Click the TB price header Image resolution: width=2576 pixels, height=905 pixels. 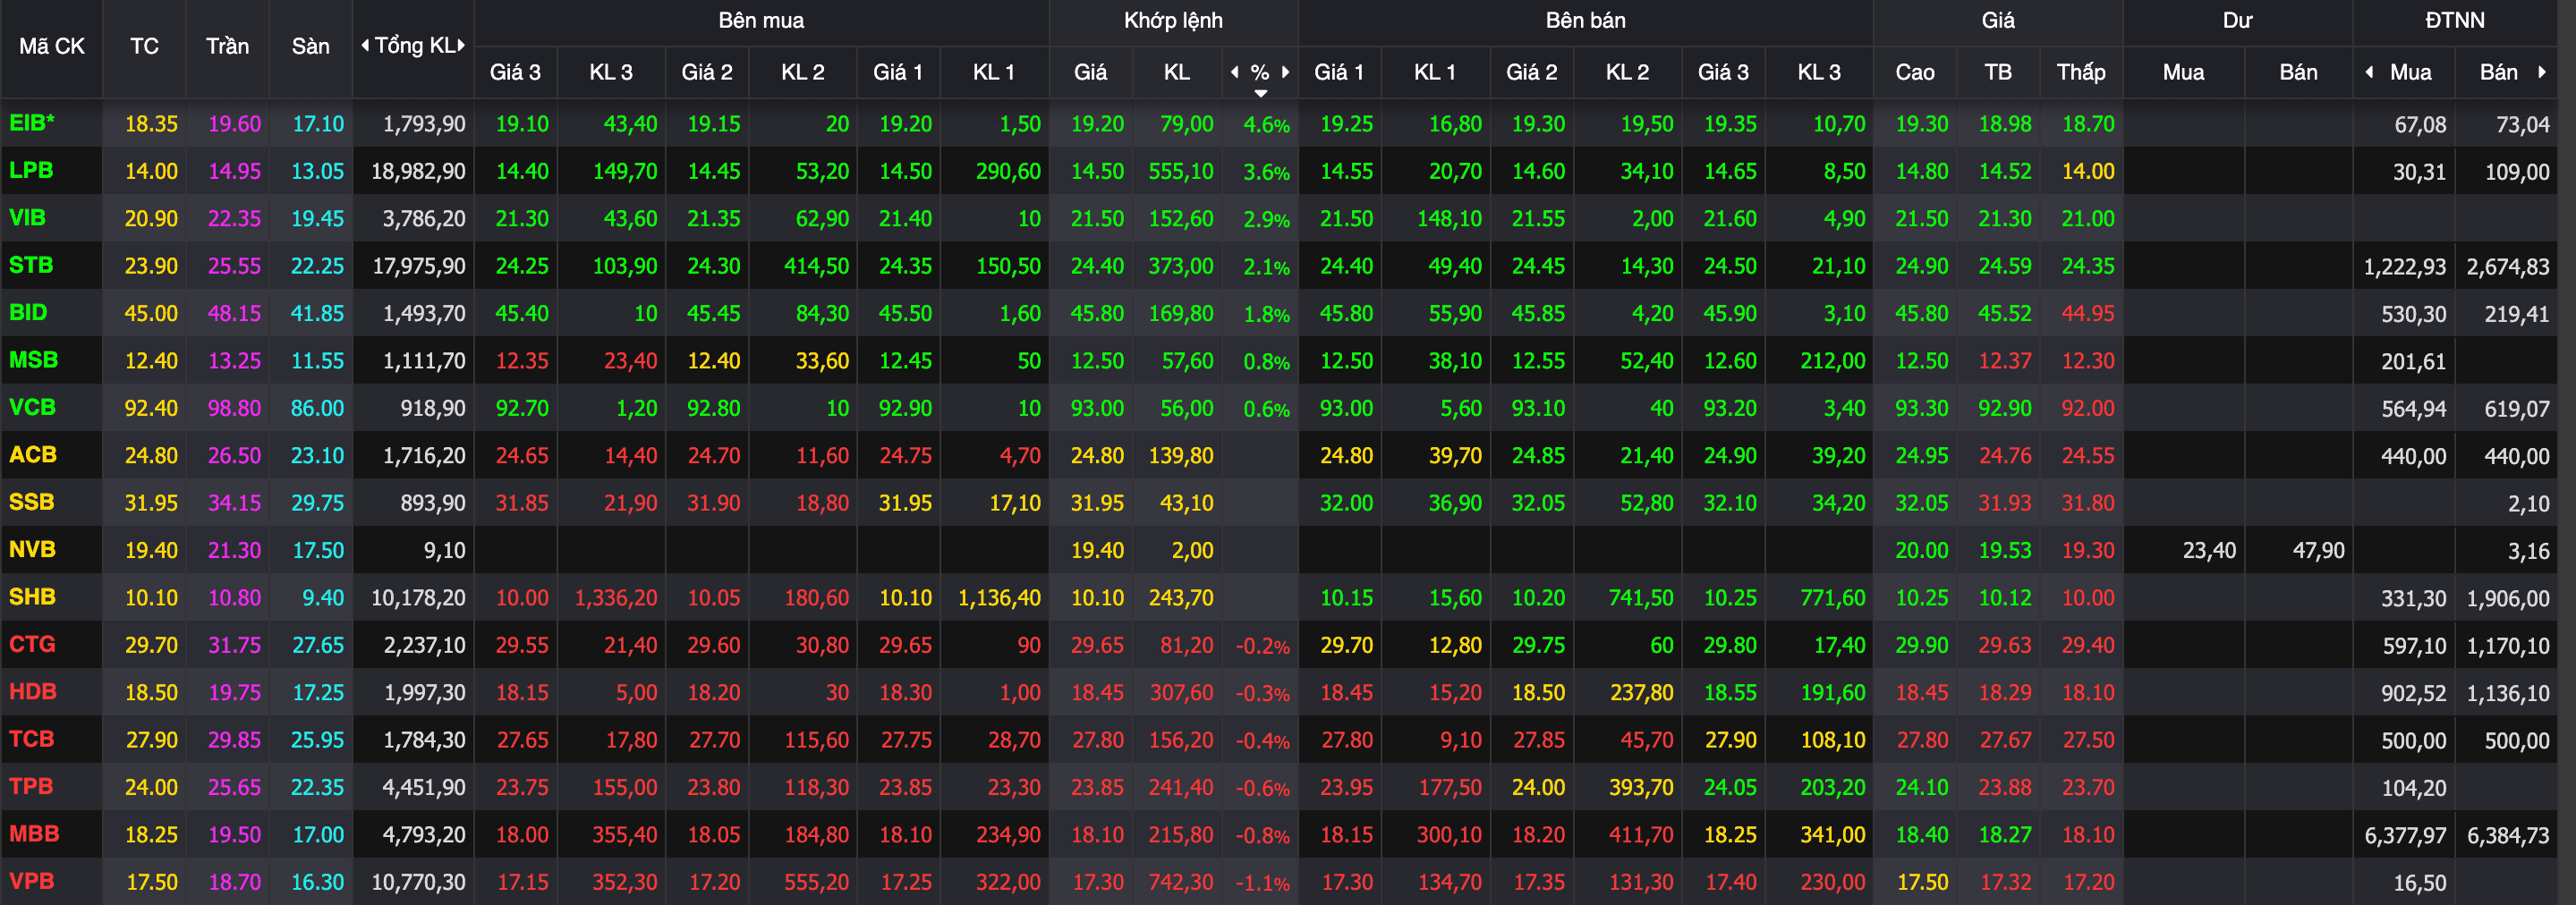tap(1997, 72)
